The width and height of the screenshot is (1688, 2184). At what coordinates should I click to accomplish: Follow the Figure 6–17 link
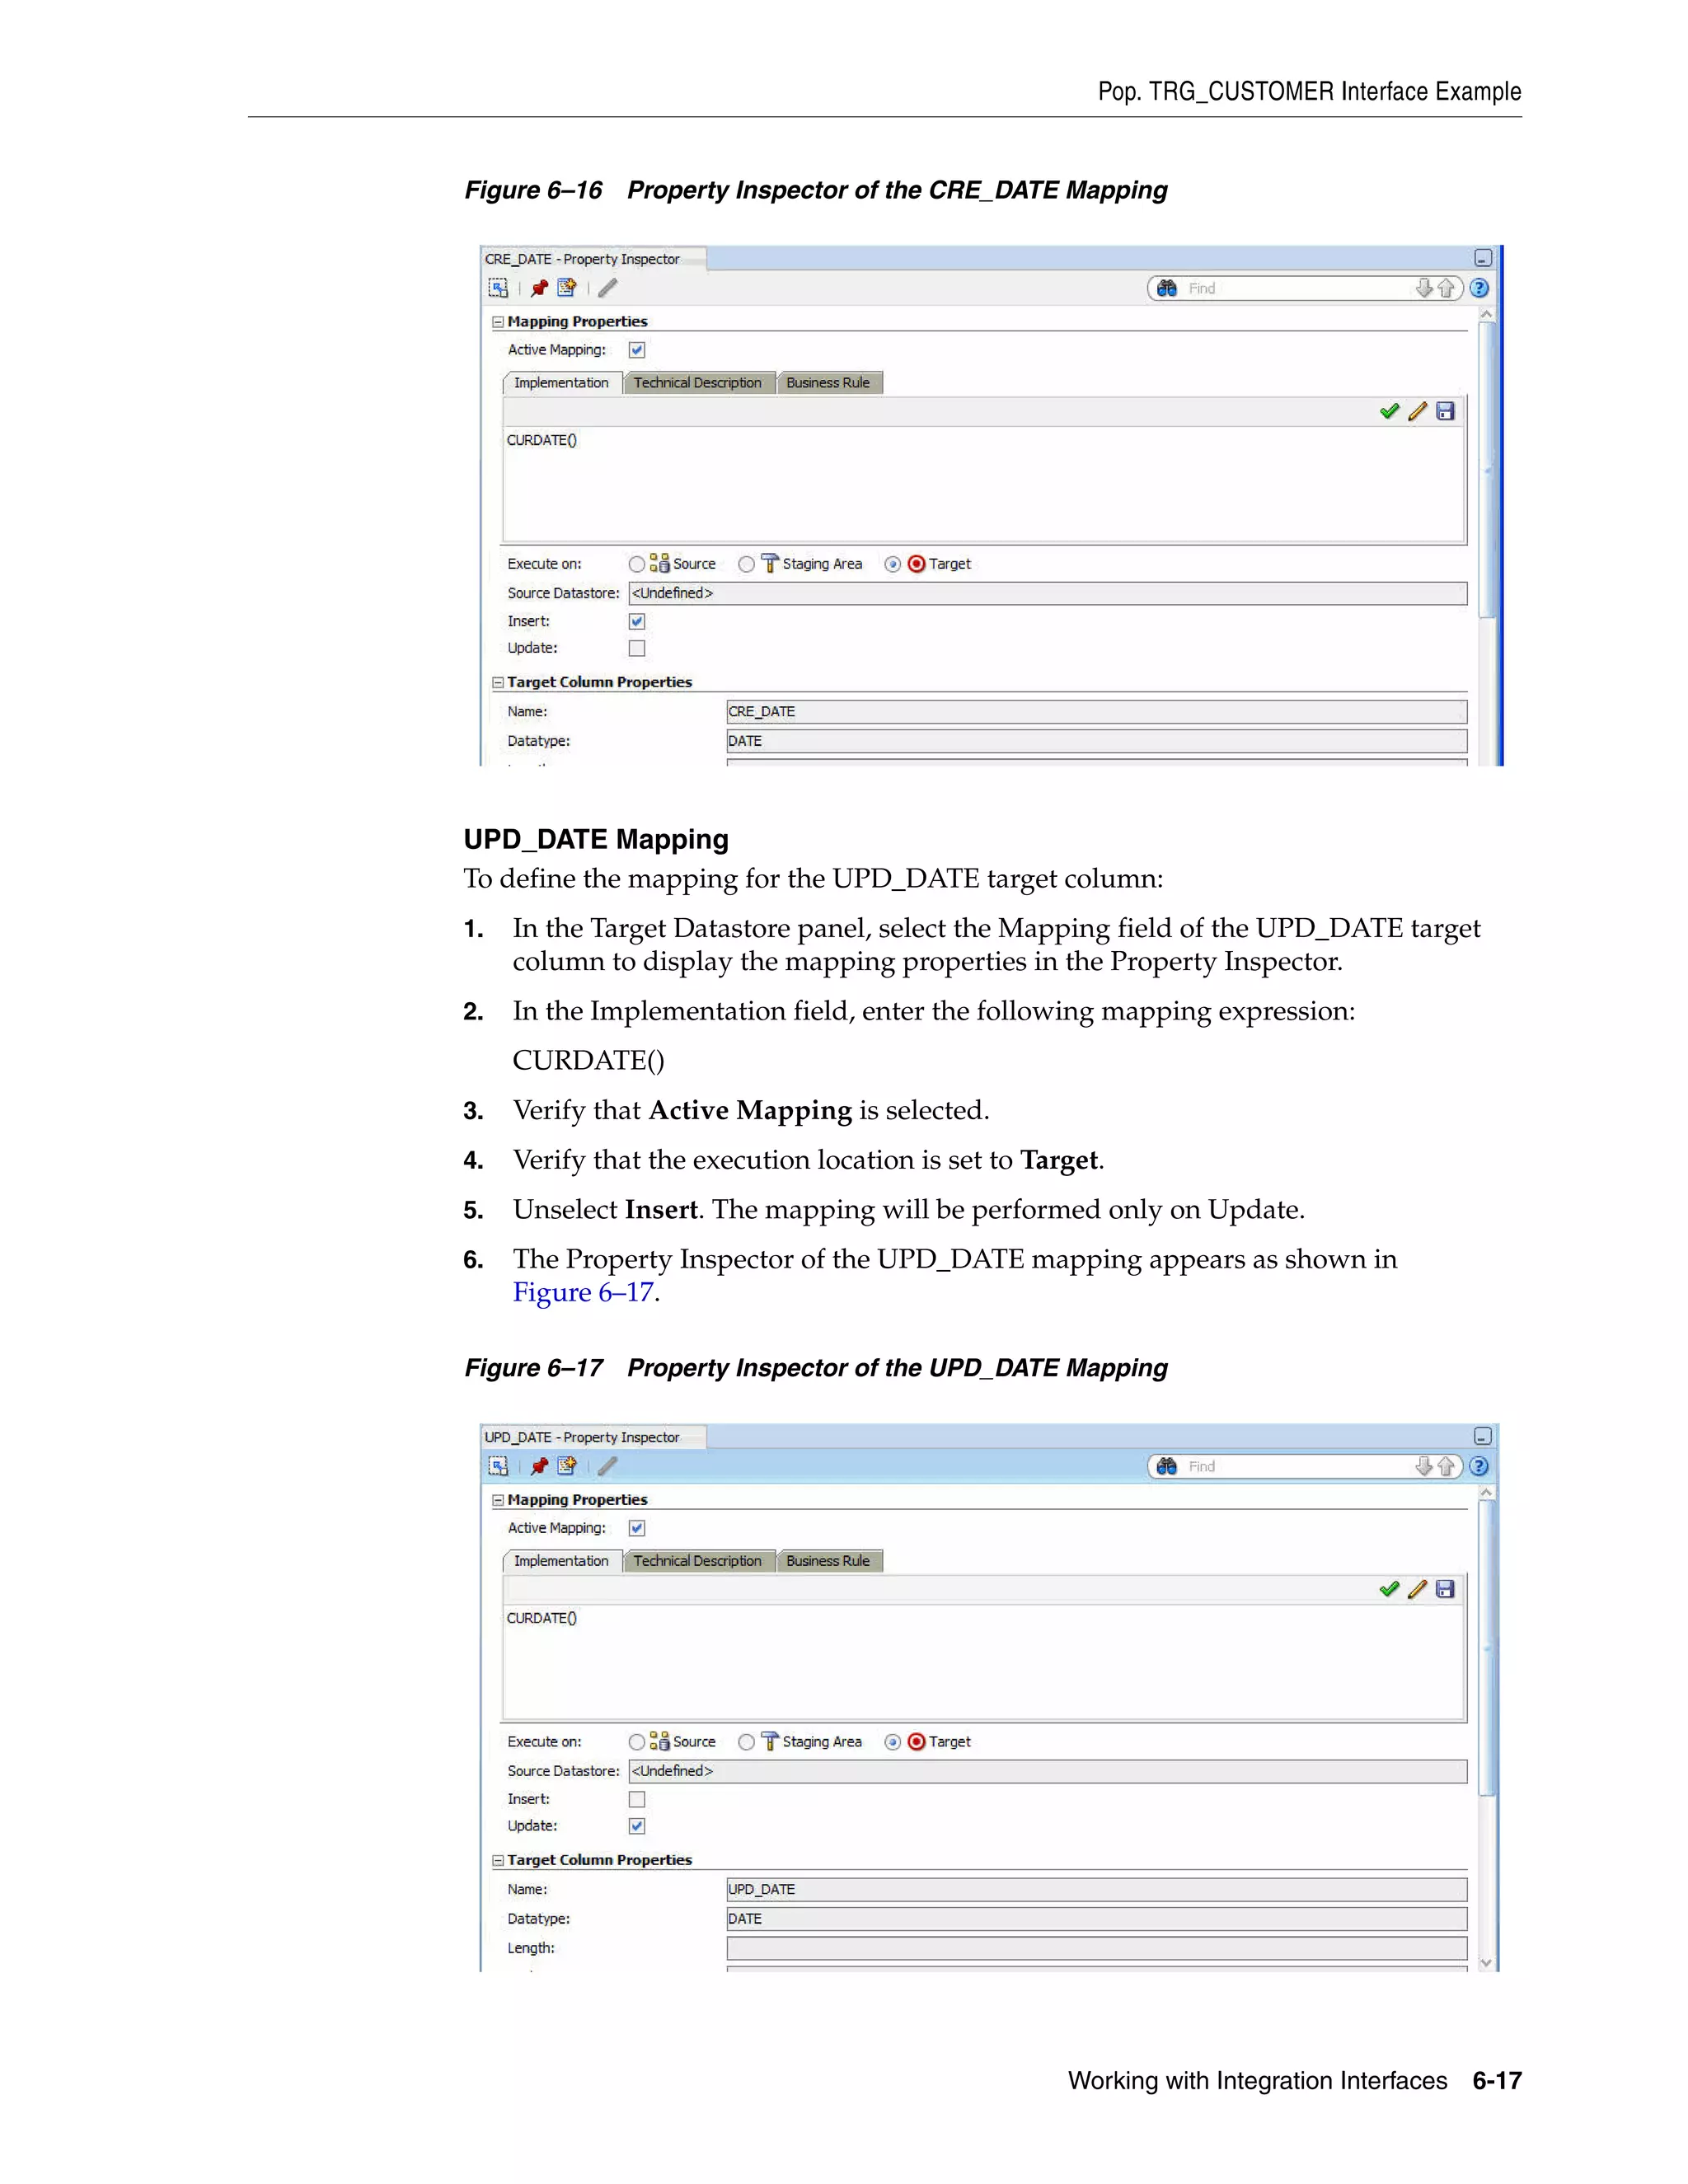pyautogui.click(x=583, y=1292)
